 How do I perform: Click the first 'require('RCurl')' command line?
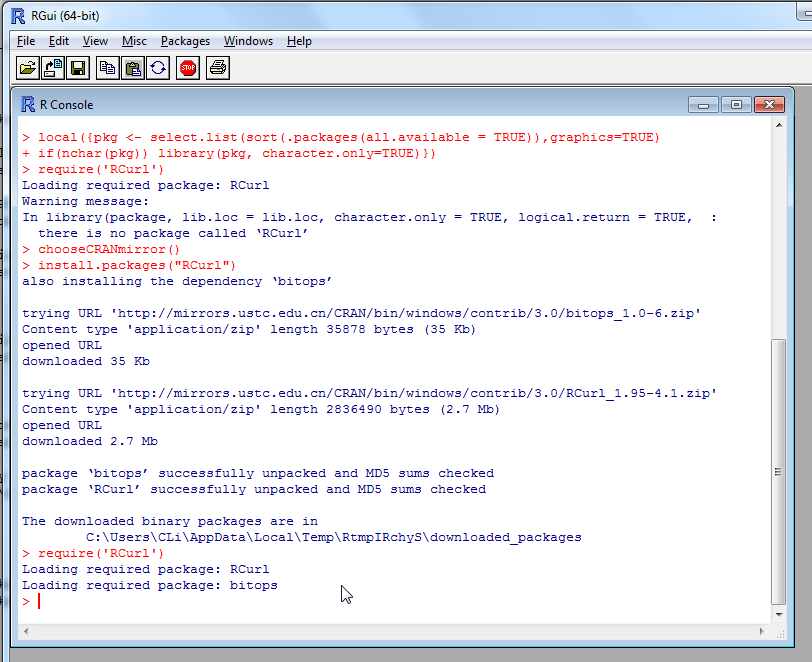coord(93,169)
